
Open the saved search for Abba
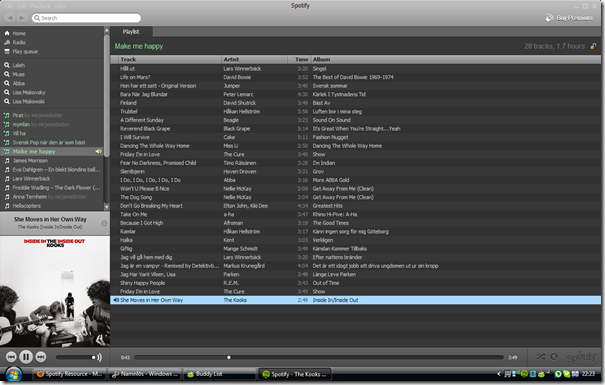[19, 83]
